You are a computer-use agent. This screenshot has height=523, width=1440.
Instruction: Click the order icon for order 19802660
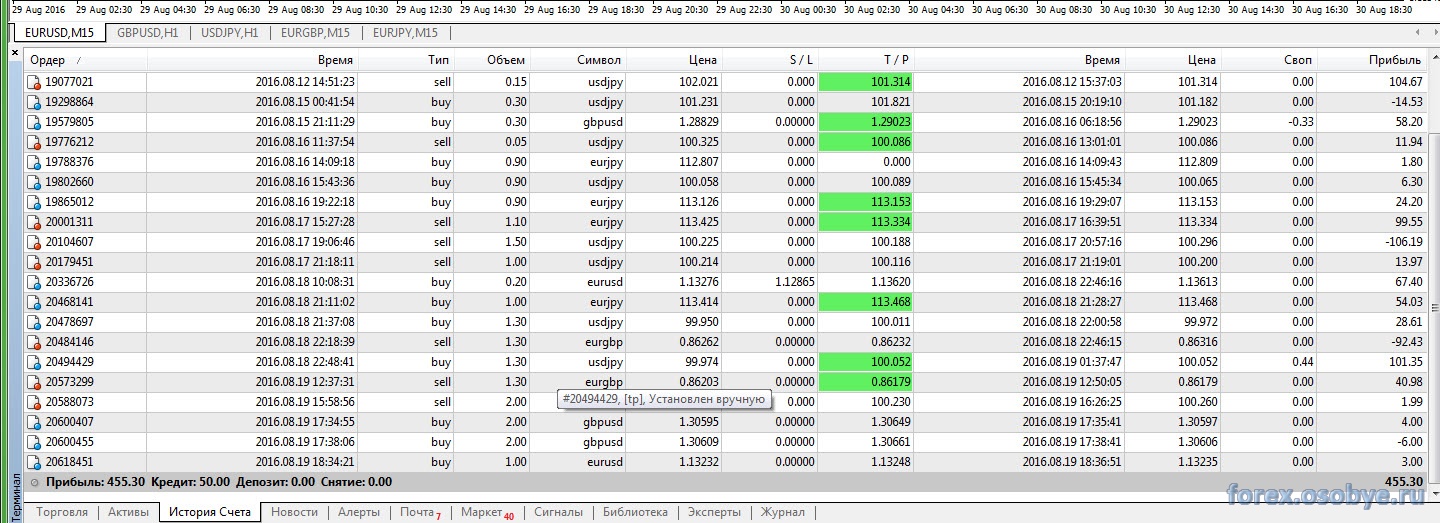click(34, 182)
